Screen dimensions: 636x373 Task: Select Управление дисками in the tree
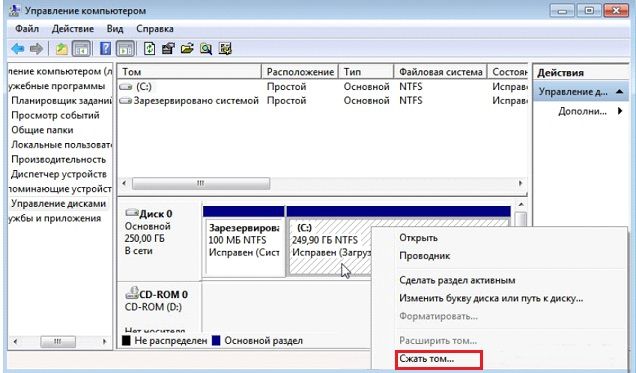click(x=58, y=204)
